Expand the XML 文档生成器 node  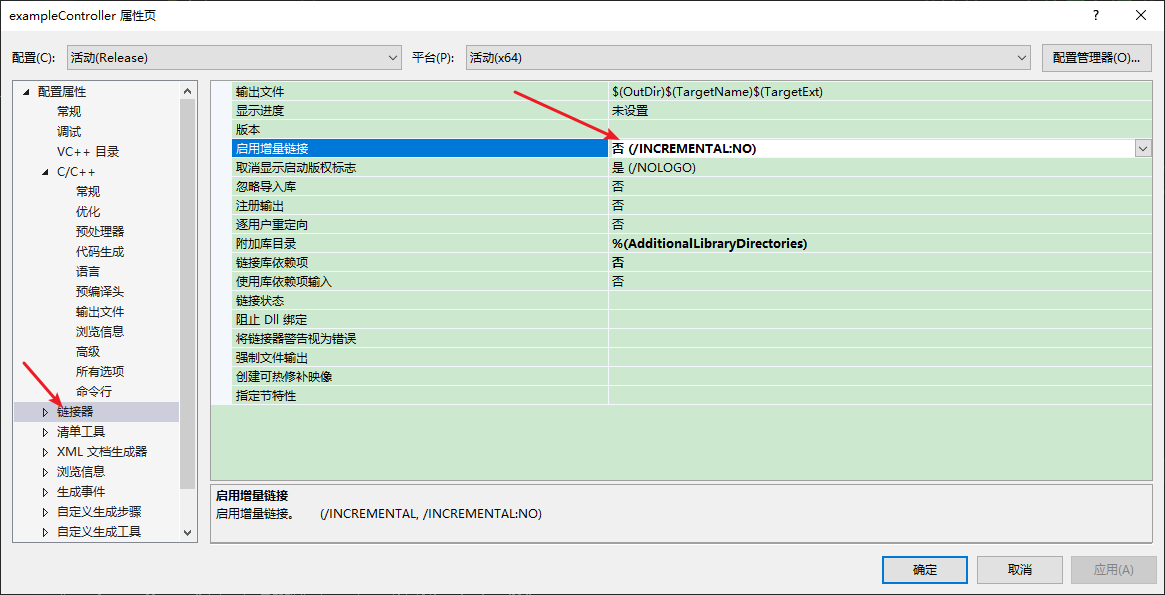[44, 451]
